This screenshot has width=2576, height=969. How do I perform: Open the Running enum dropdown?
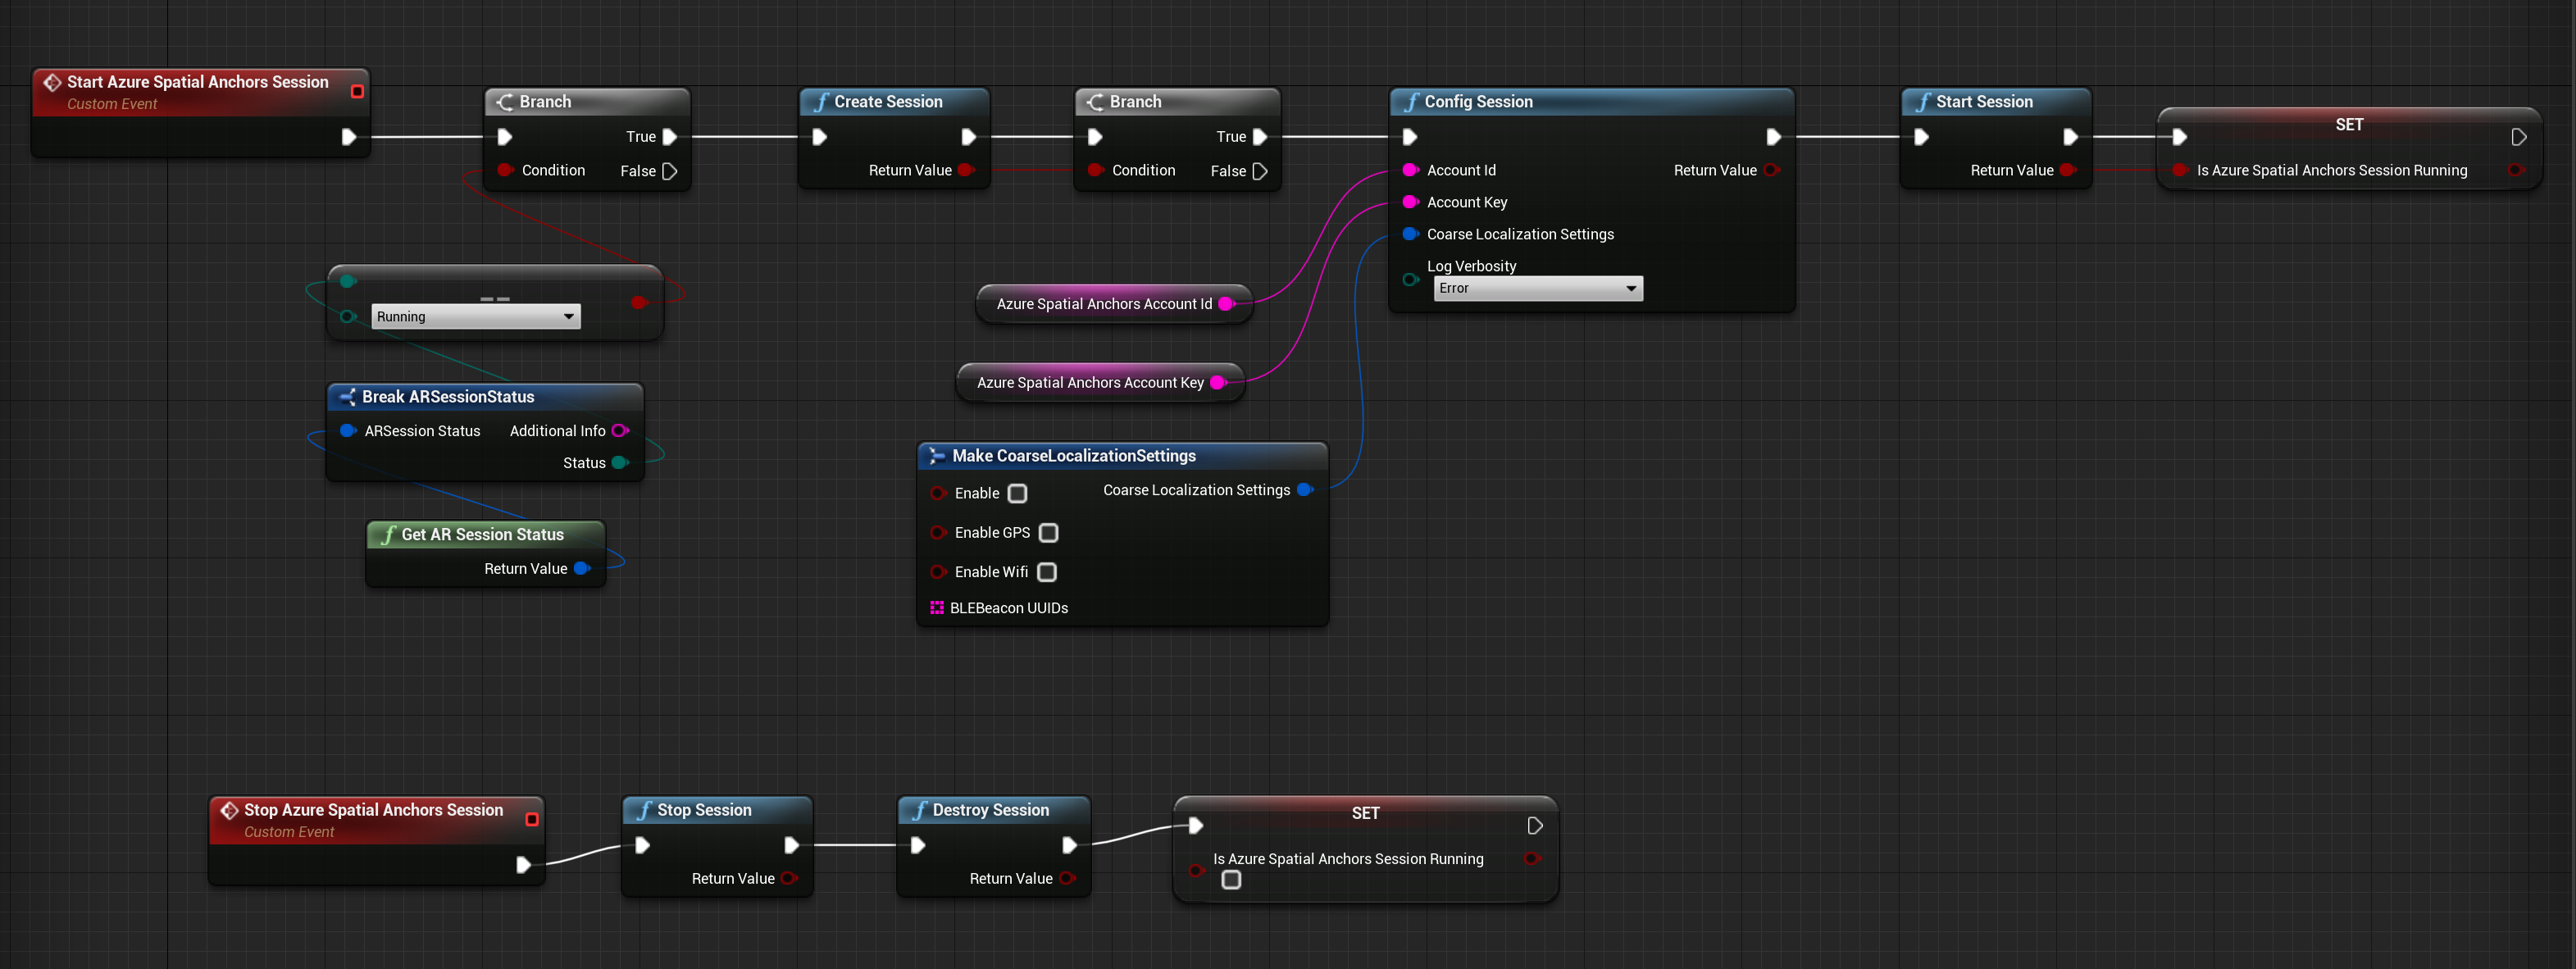[x=476, y=317]
